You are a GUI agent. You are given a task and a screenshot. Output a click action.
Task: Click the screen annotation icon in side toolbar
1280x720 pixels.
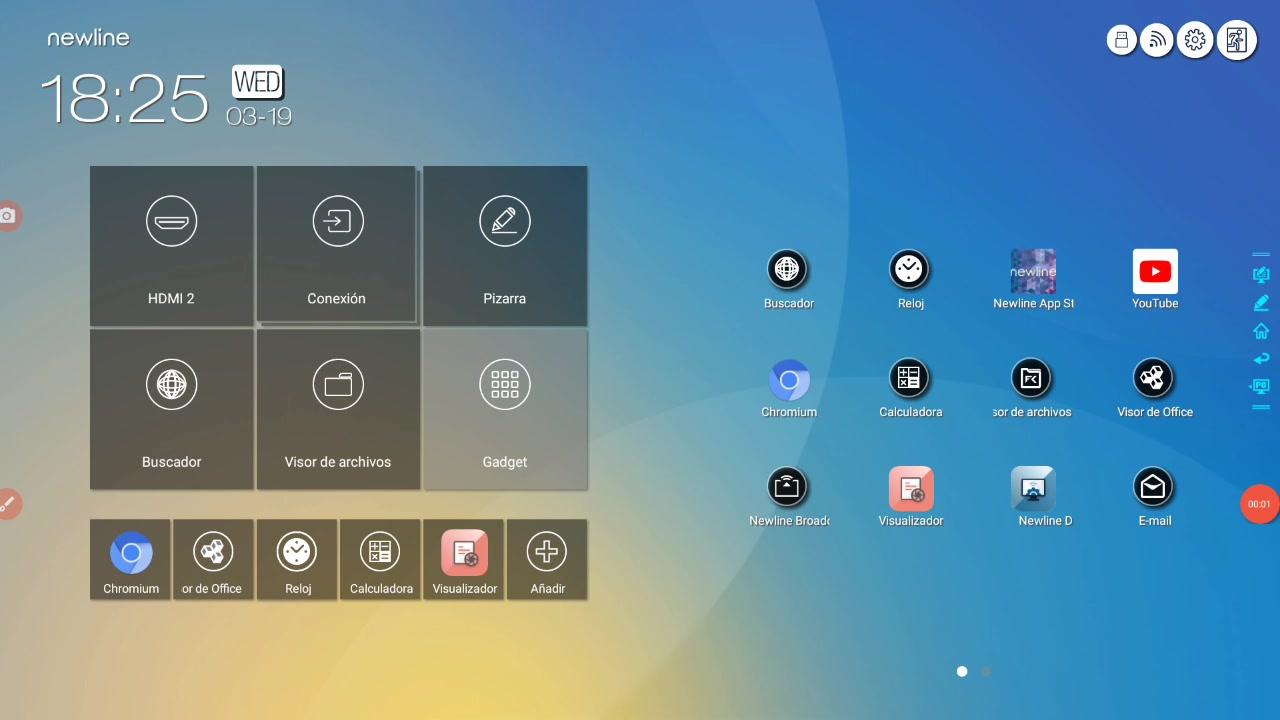pos(1261,275)
